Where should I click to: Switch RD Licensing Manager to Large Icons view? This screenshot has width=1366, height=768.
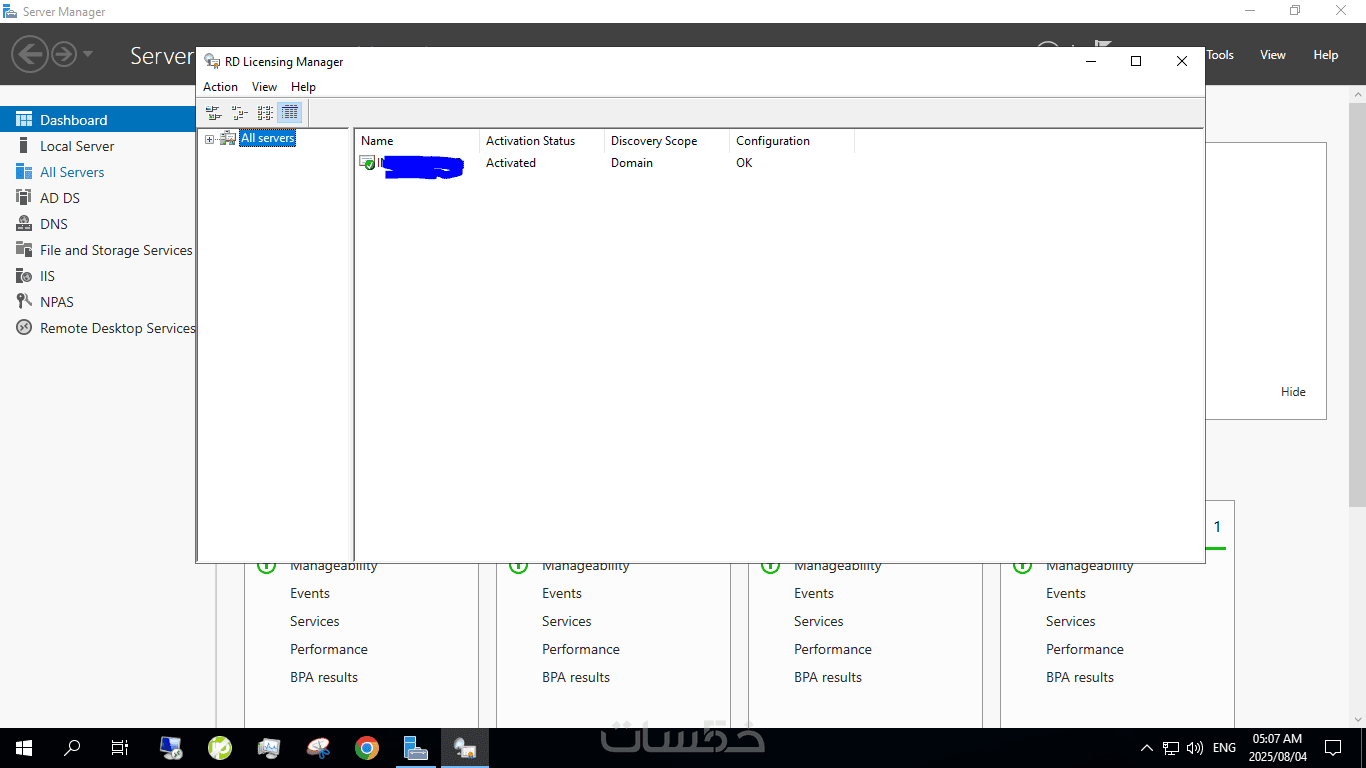coord(213,113)
